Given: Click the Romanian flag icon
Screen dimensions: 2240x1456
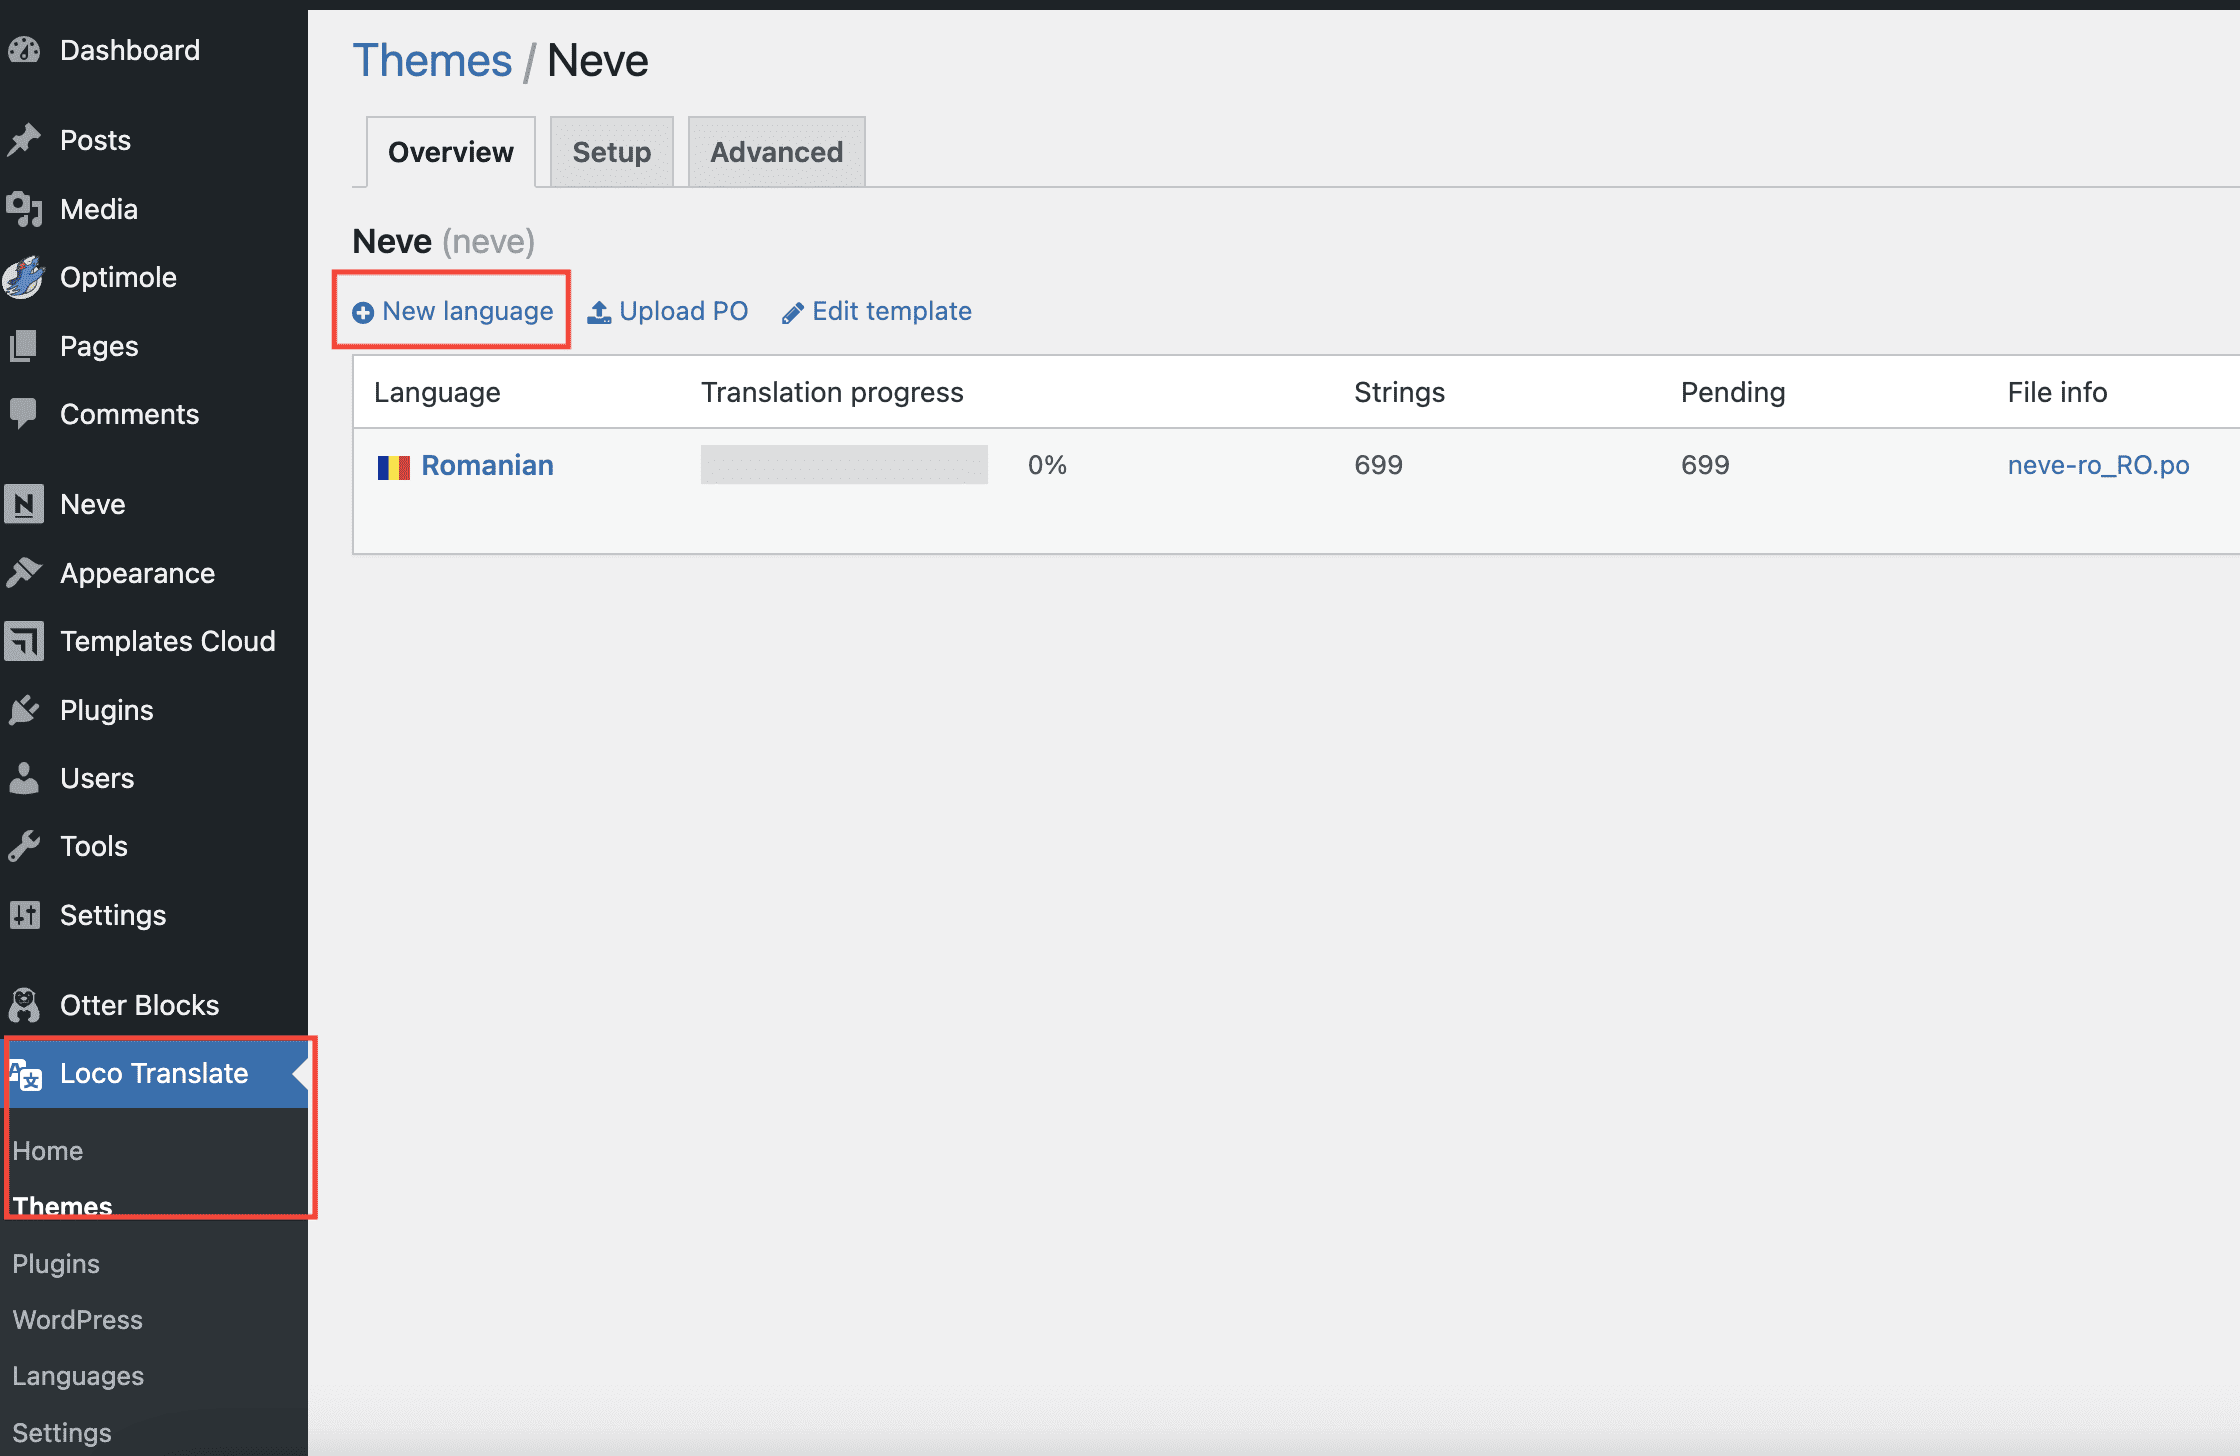Looking at the screenshot, I should (x=393, y=467).
